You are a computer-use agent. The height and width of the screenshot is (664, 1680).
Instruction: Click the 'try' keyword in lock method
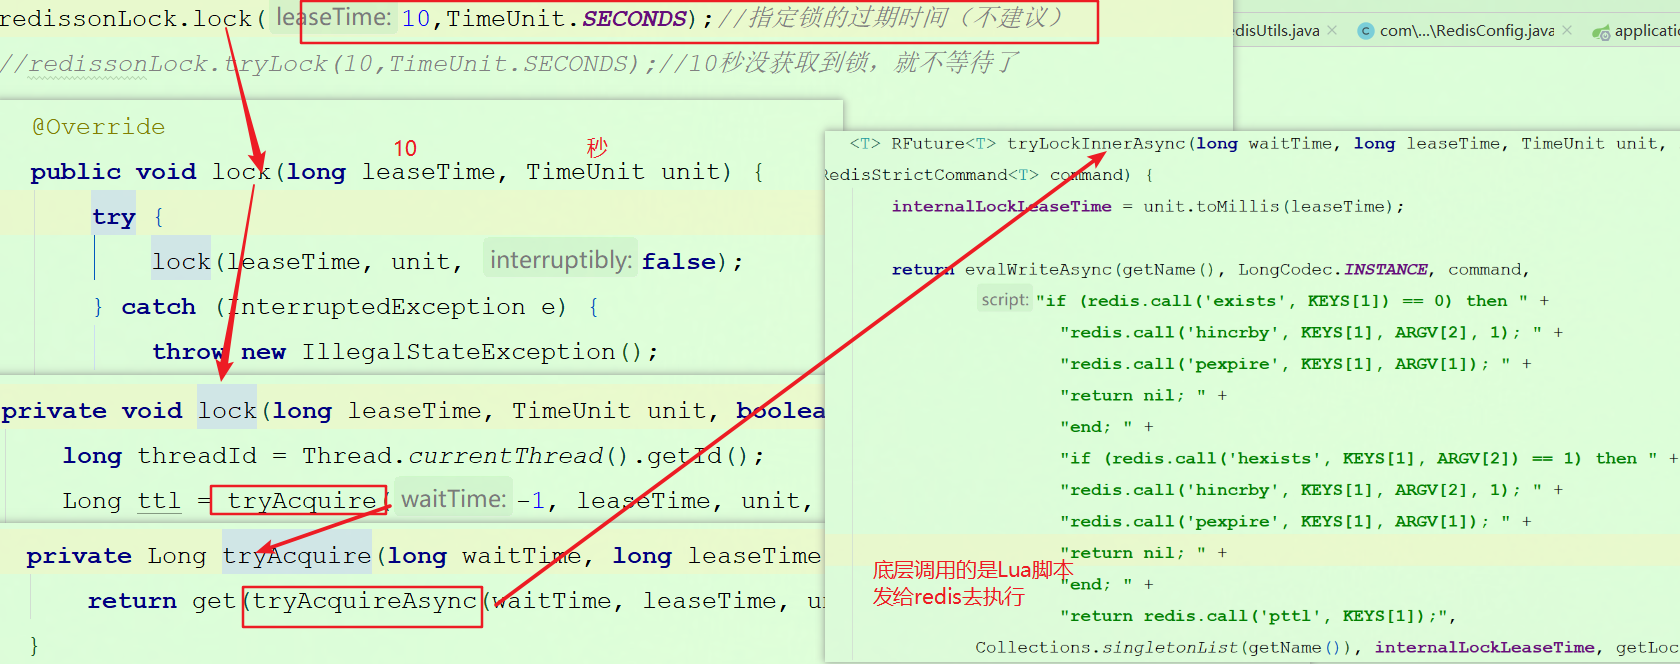click(114, 216)
